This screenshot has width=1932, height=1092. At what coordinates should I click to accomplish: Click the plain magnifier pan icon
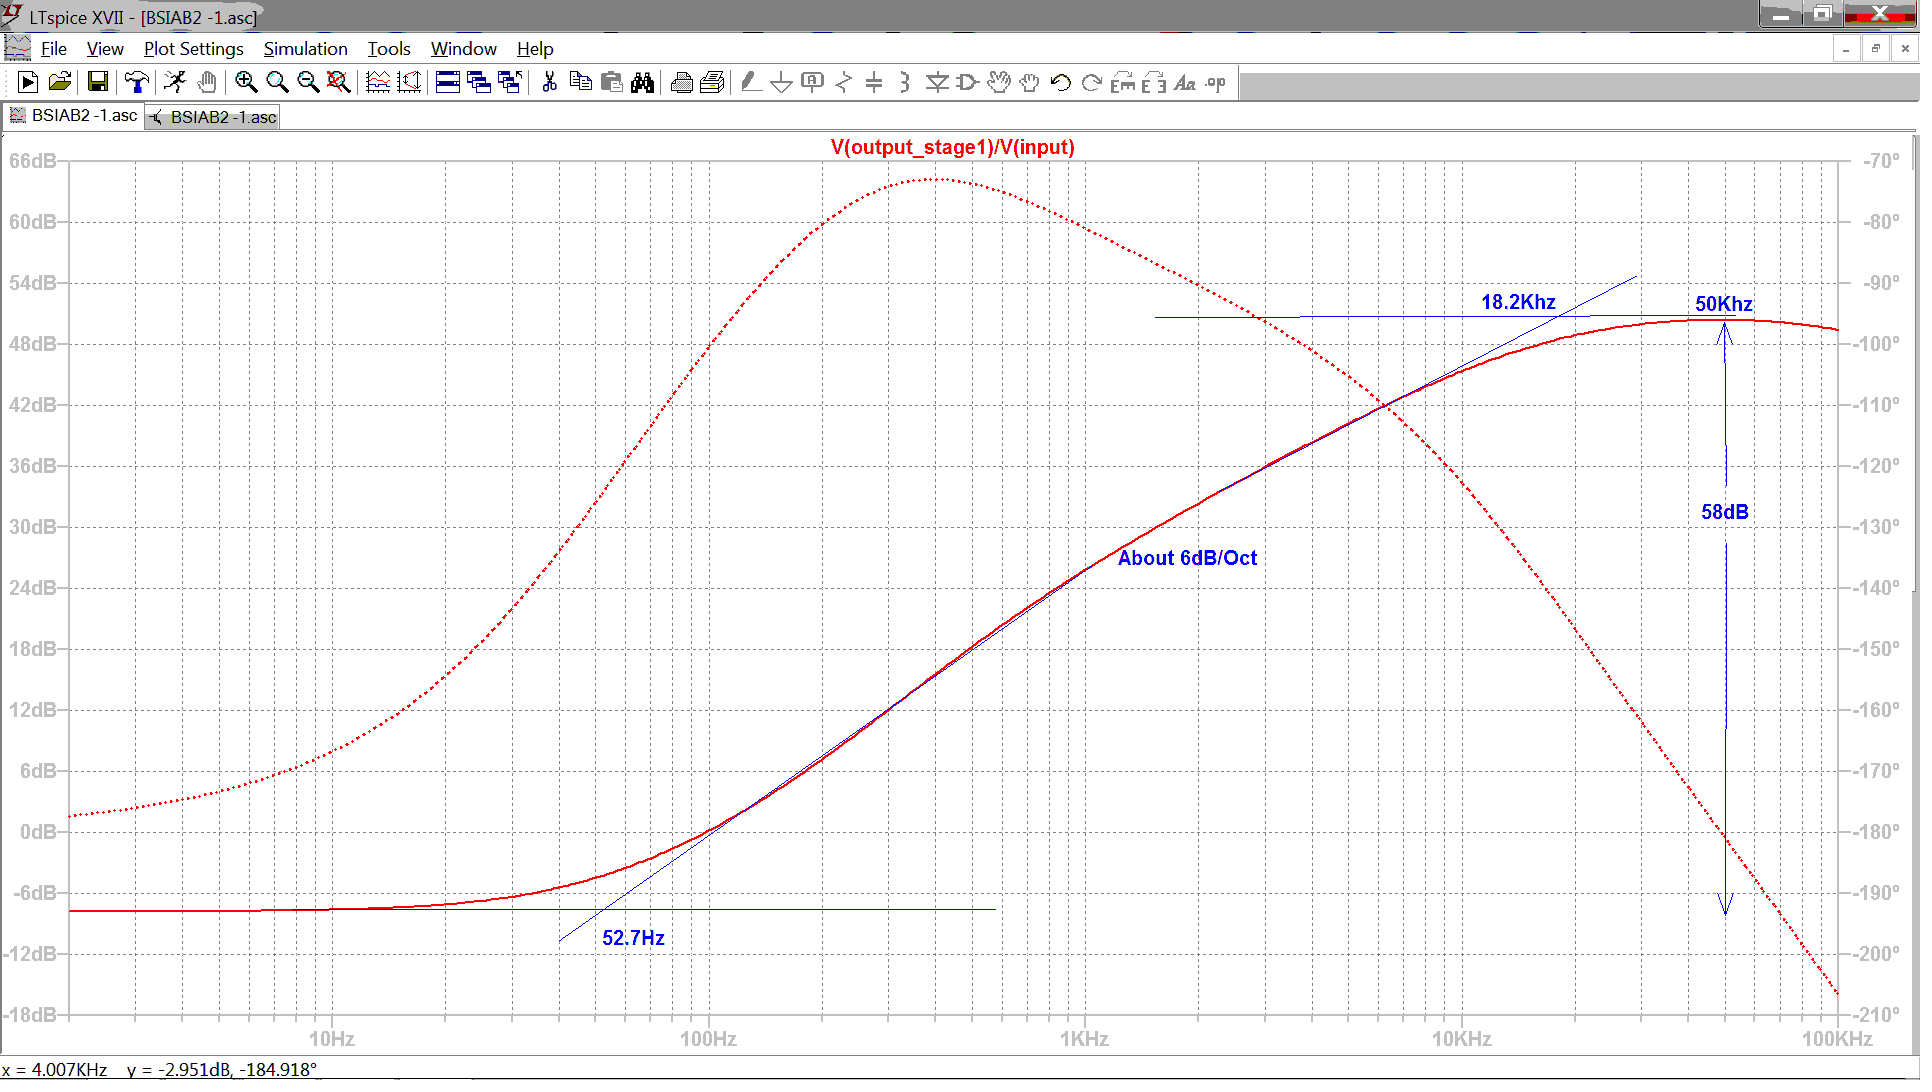click(x=277, y=83)
